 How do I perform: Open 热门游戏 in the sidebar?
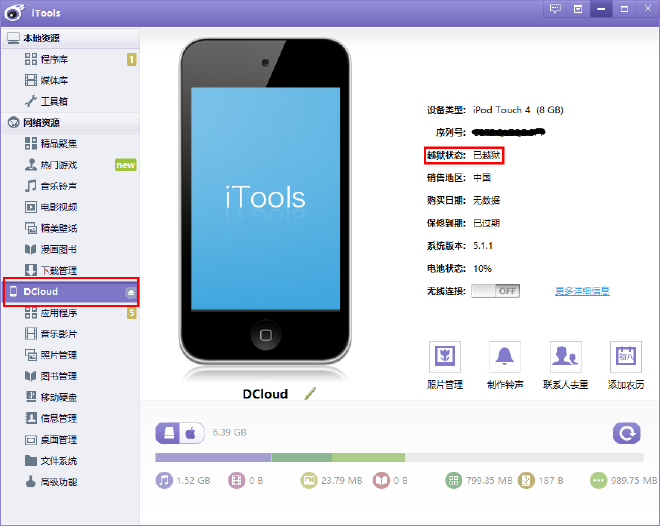(x=58, y=165)
